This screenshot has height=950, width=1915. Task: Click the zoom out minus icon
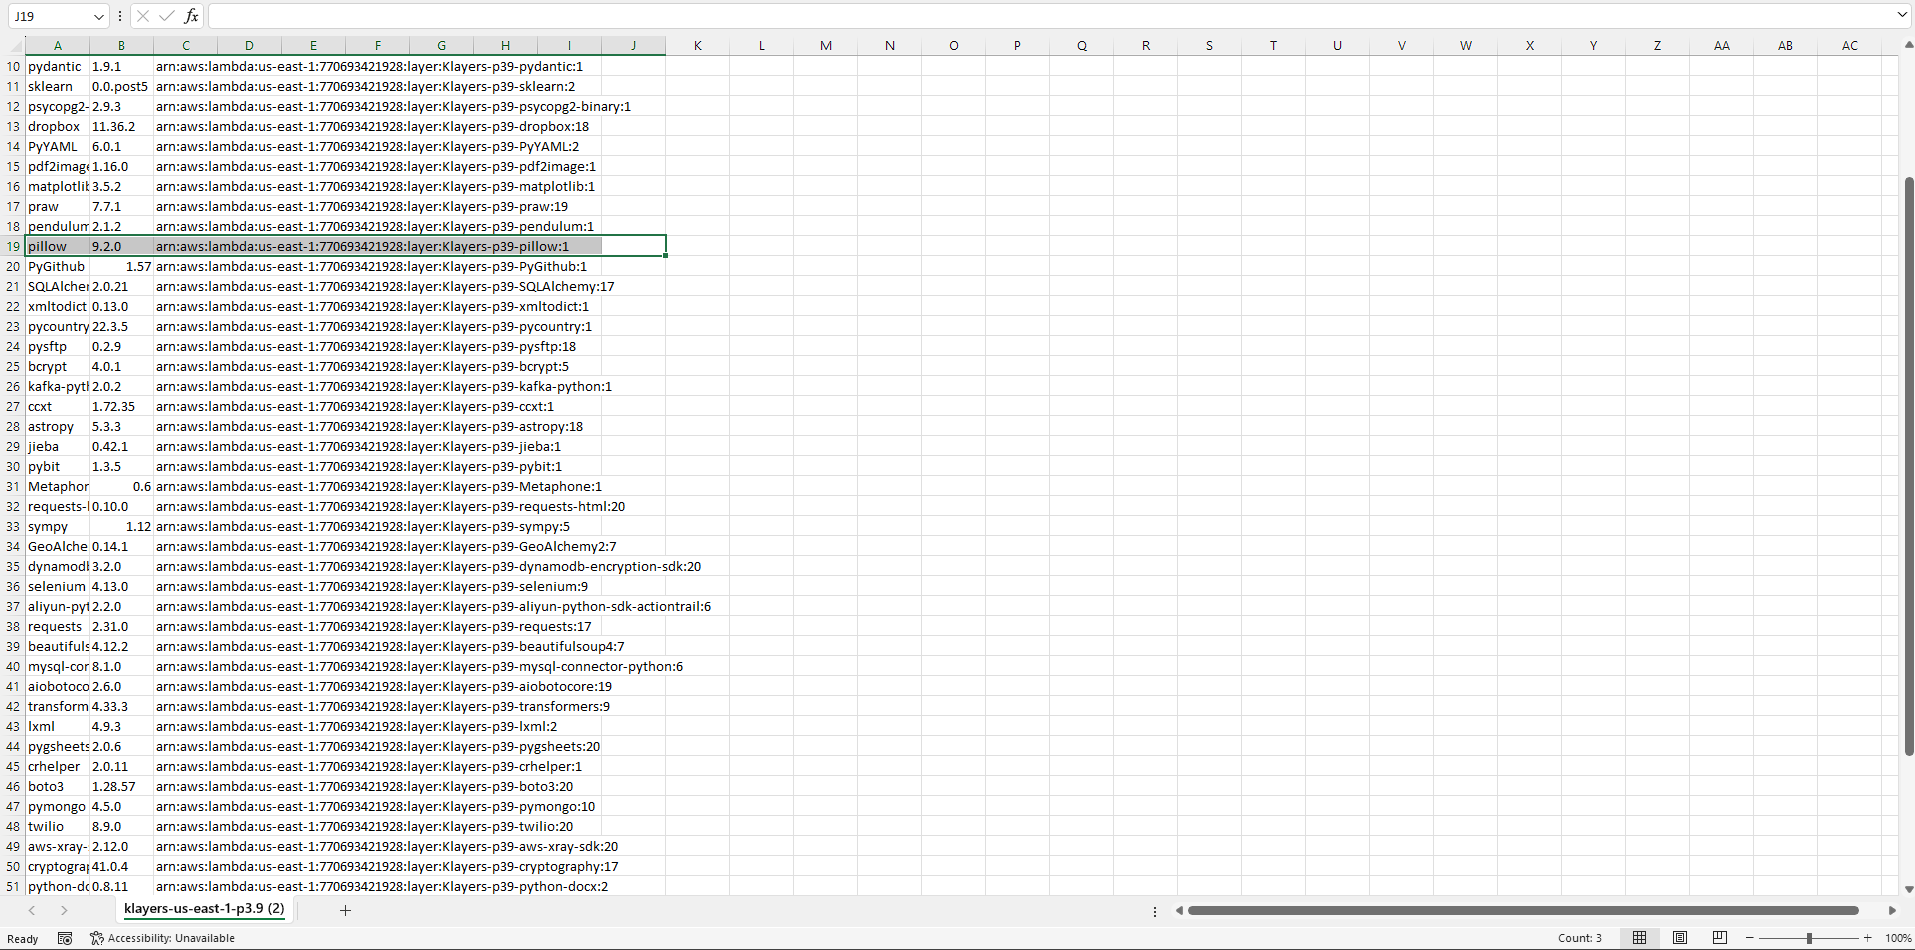[x=1750, y=938]
